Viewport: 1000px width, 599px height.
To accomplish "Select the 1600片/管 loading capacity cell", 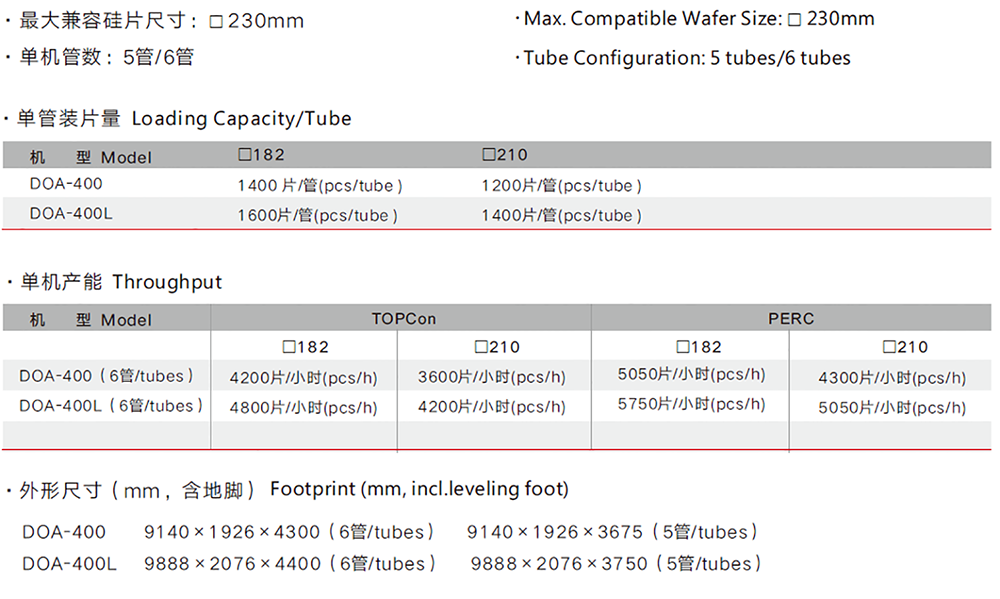I will pos(317,215).
